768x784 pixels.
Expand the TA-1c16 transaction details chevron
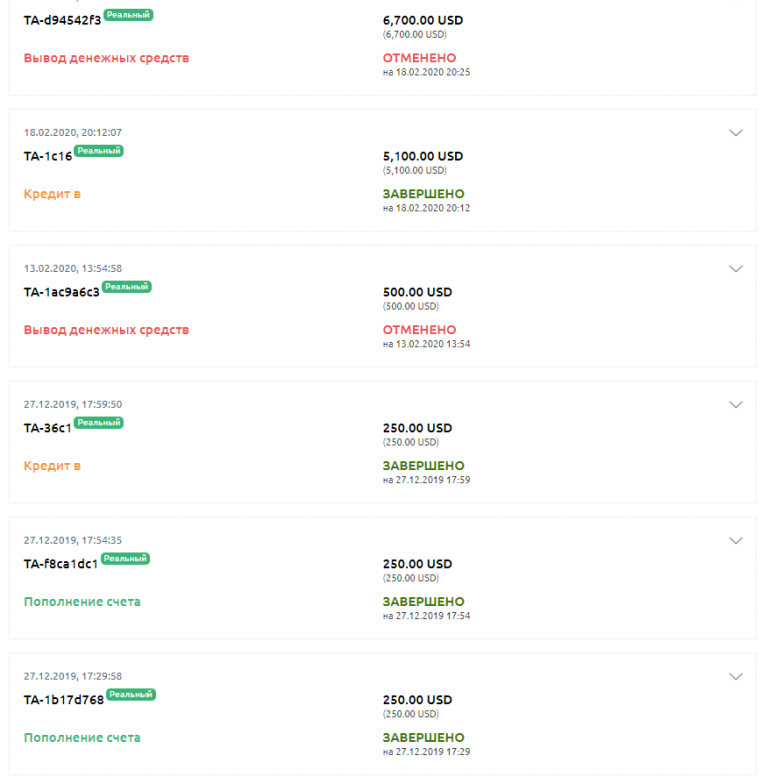tap(736, 133)
